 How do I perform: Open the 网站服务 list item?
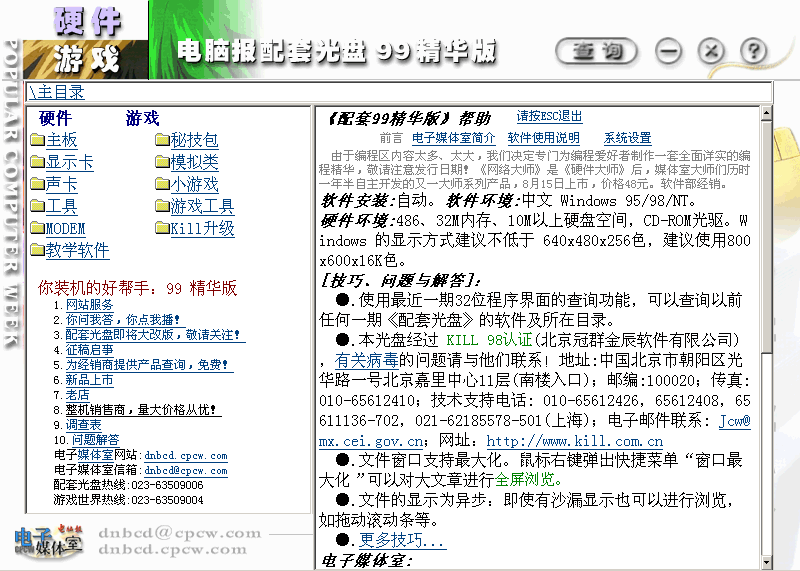(x=89, y=305)
